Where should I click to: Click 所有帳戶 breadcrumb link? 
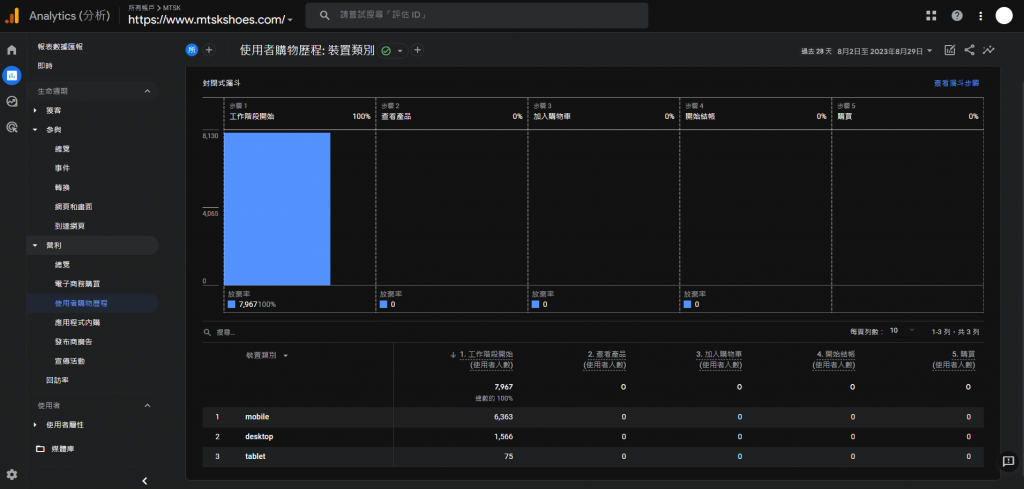[140, 7]
